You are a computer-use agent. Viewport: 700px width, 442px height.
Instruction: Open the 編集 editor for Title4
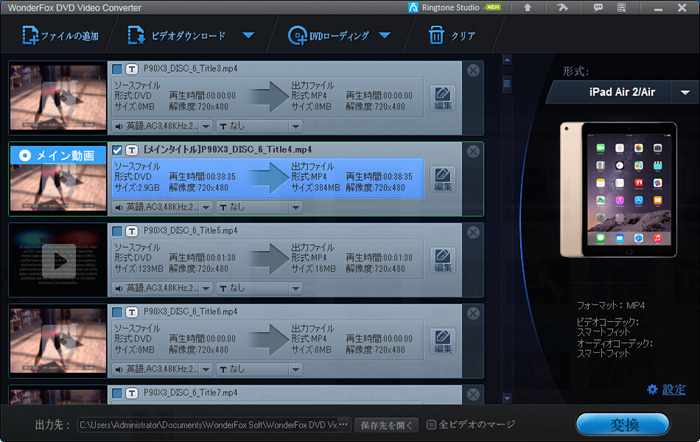[x=442, y=180]
